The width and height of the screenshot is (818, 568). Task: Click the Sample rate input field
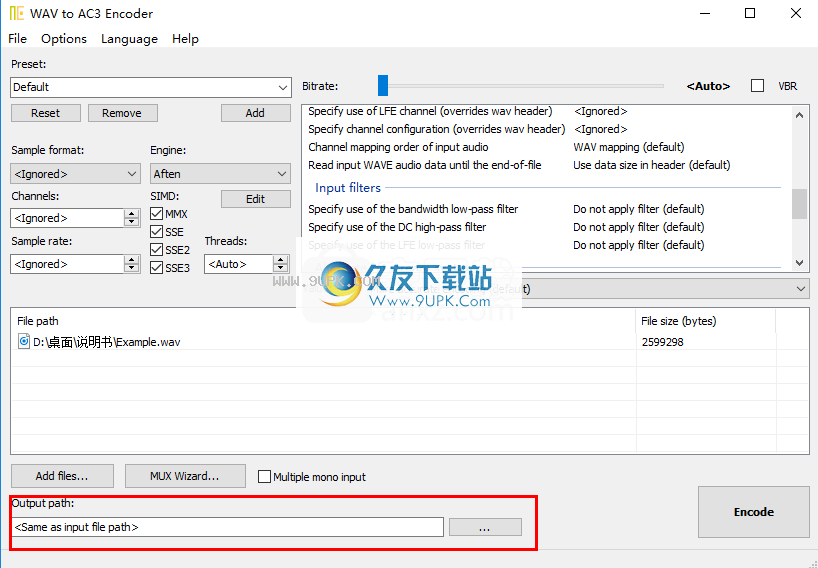click(x=67, y=264)
